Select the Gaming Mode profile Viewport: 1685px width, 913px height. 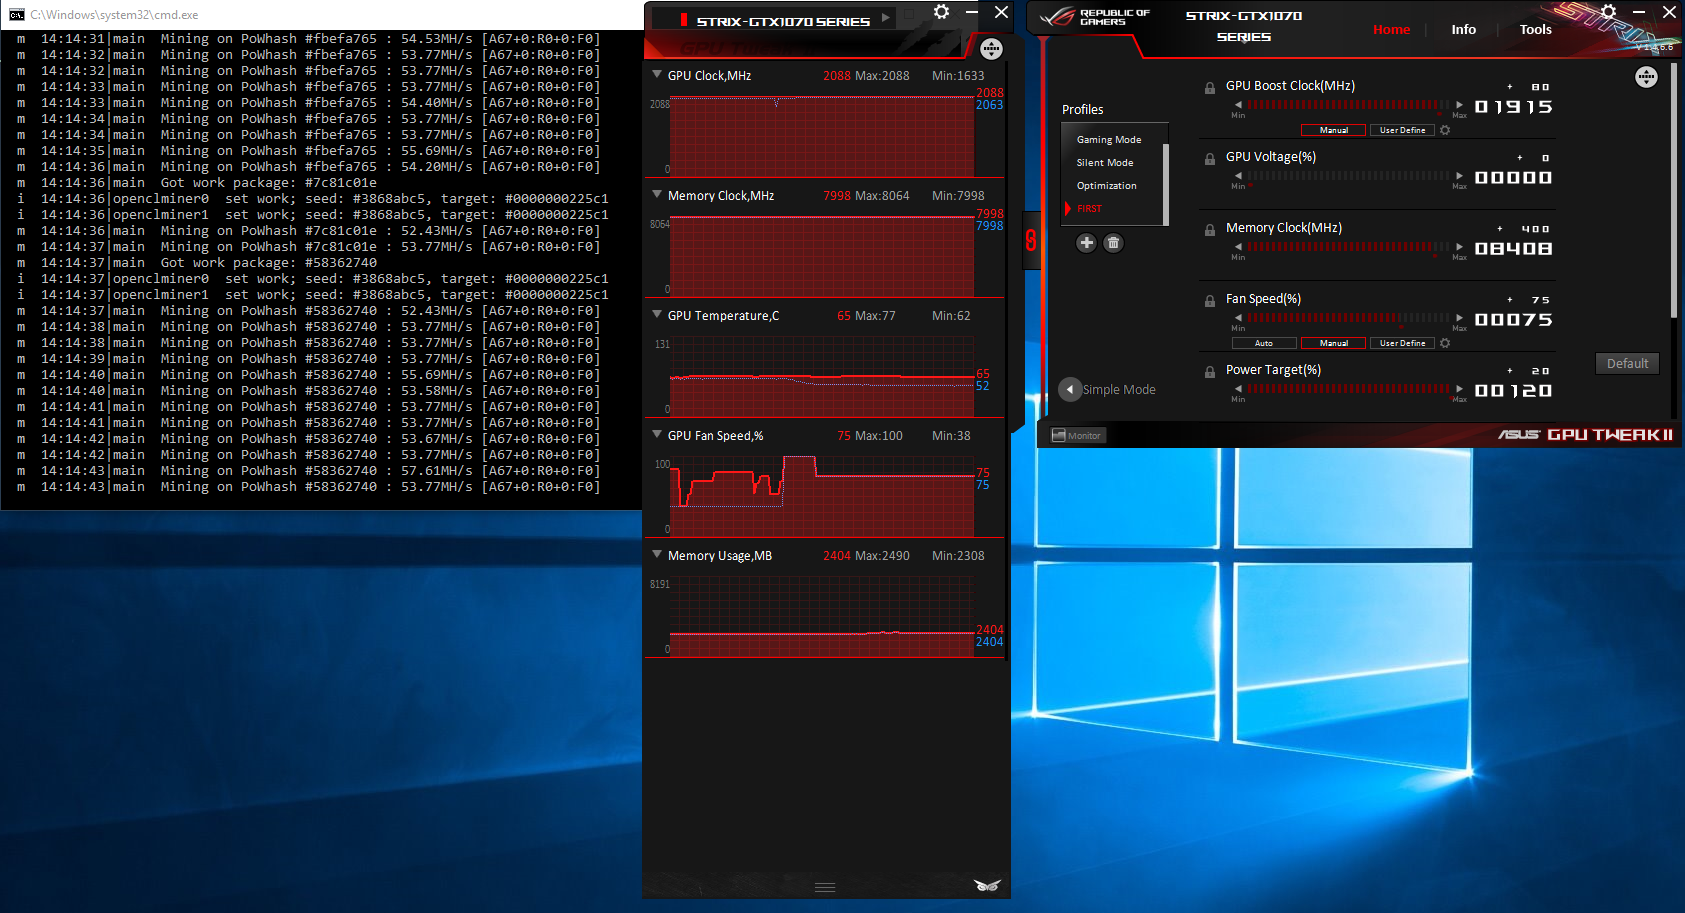[x=1109, y=140]
